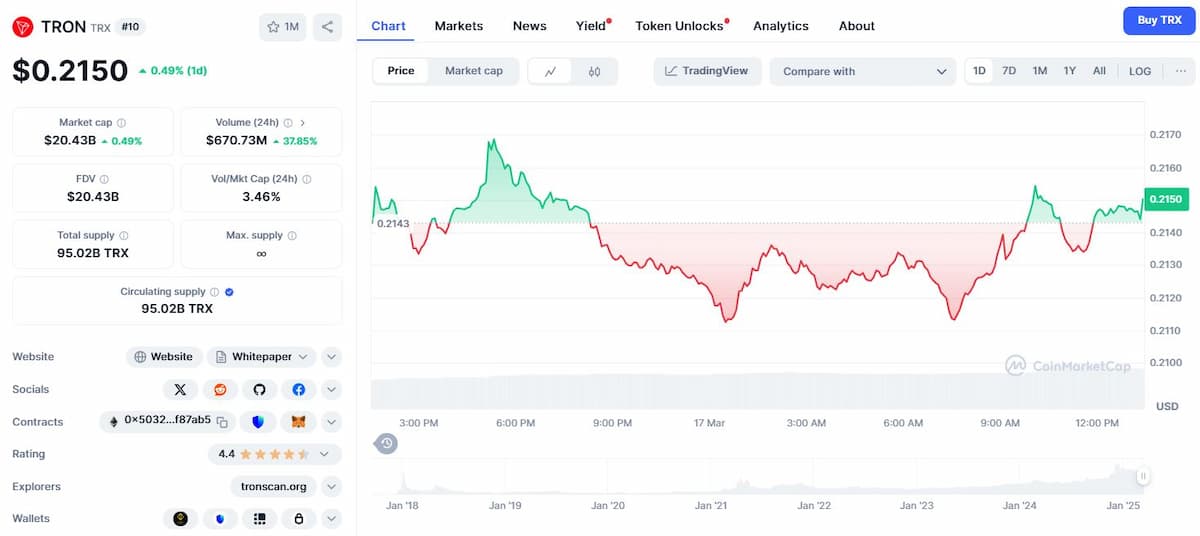
Task: Switch chart to candlestick view
Action: click(x=595, y=71)
